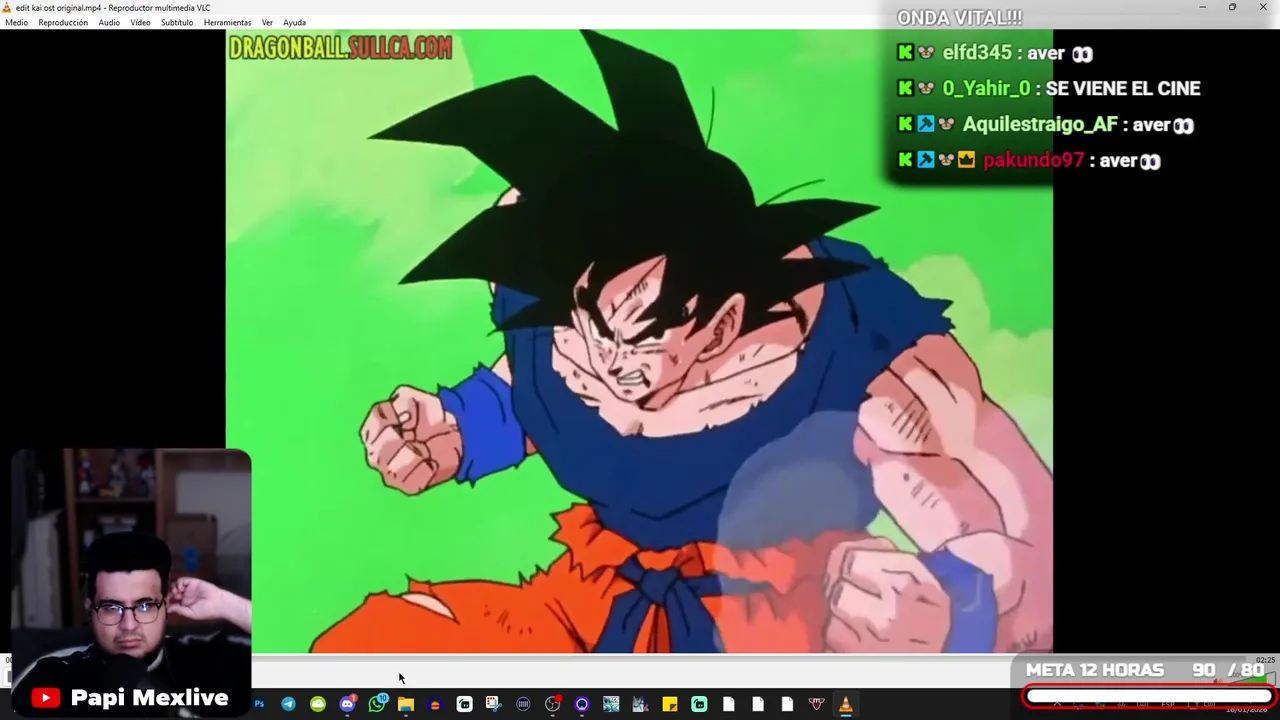Open the Ver menu

point(267,22)
